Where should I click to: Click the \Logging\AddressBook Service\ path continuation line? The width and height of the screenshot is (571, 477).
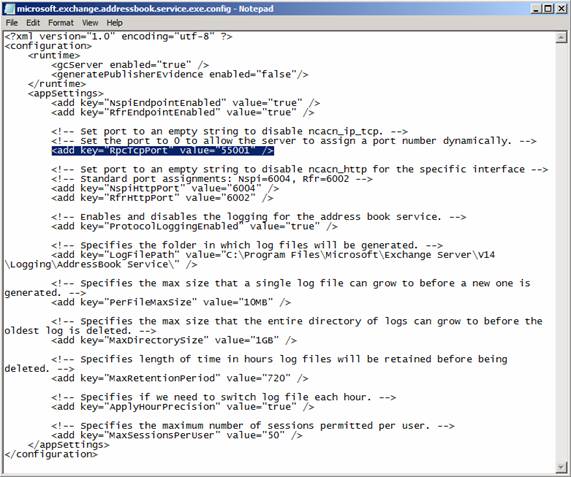point(101,264)
